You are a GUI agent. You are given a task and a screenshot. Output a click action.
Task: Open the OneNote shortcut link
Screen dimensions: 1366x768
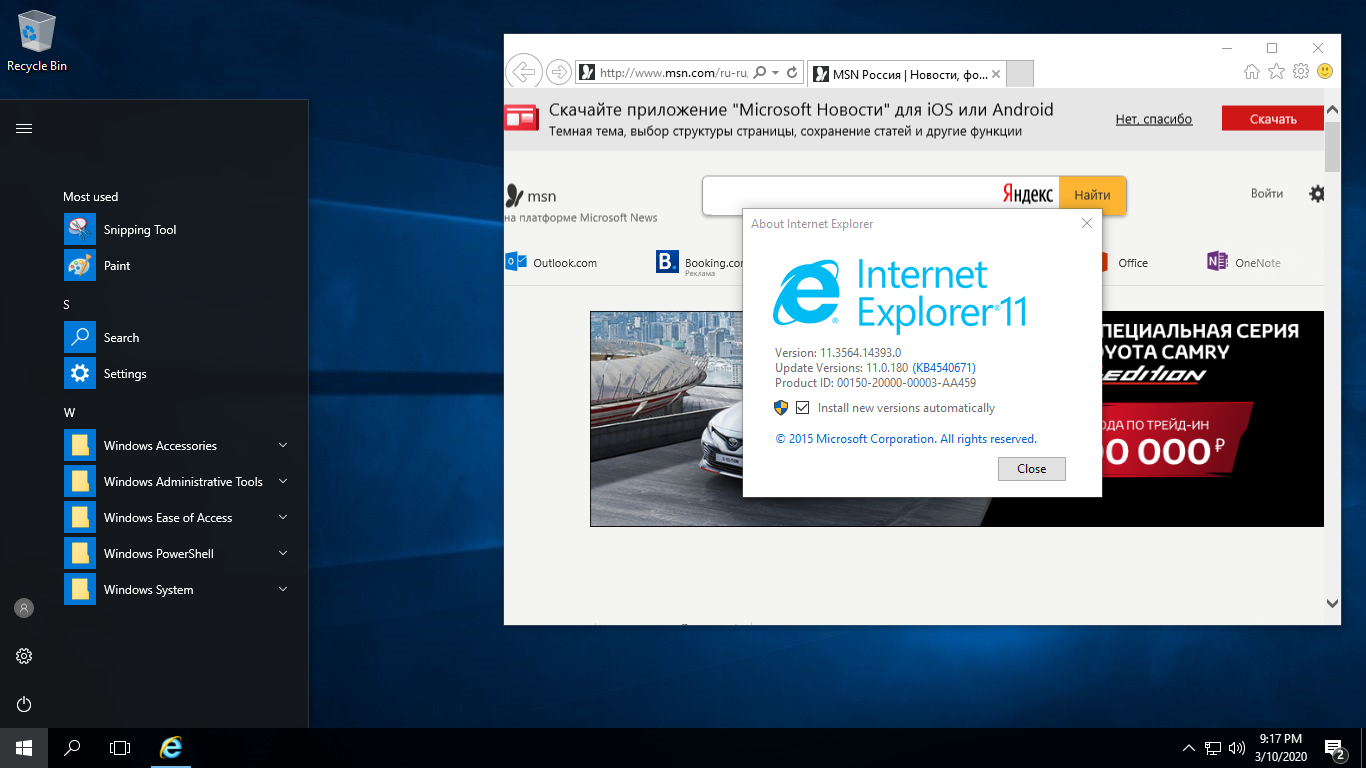(1244, 263)
